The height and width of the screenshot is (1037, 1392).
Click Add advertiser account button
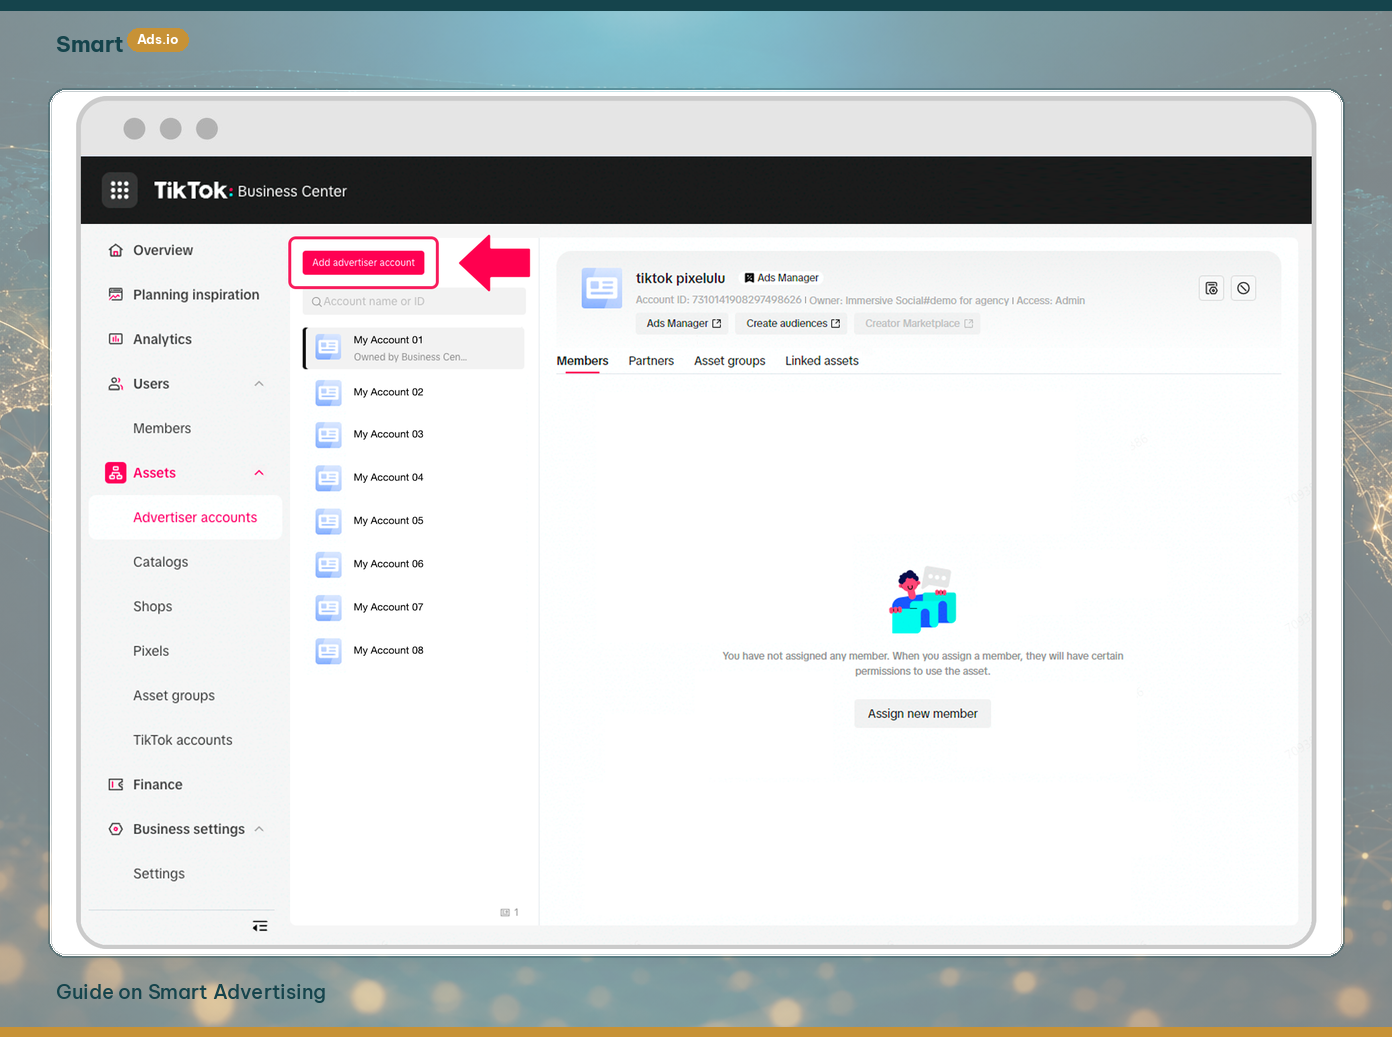tap(364, 263)
